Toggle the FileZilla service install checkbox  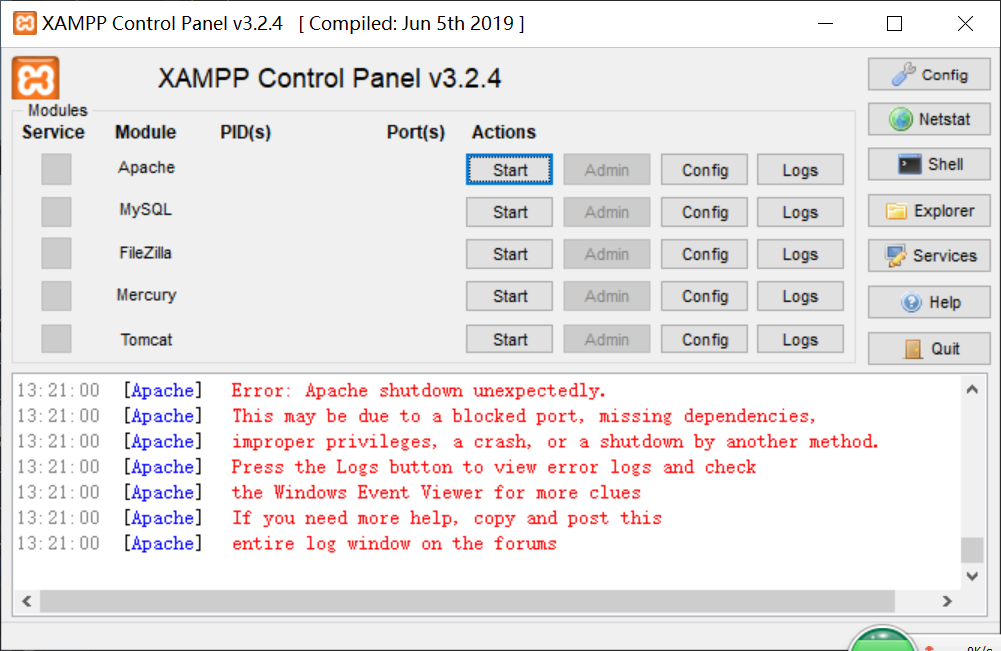56,253
